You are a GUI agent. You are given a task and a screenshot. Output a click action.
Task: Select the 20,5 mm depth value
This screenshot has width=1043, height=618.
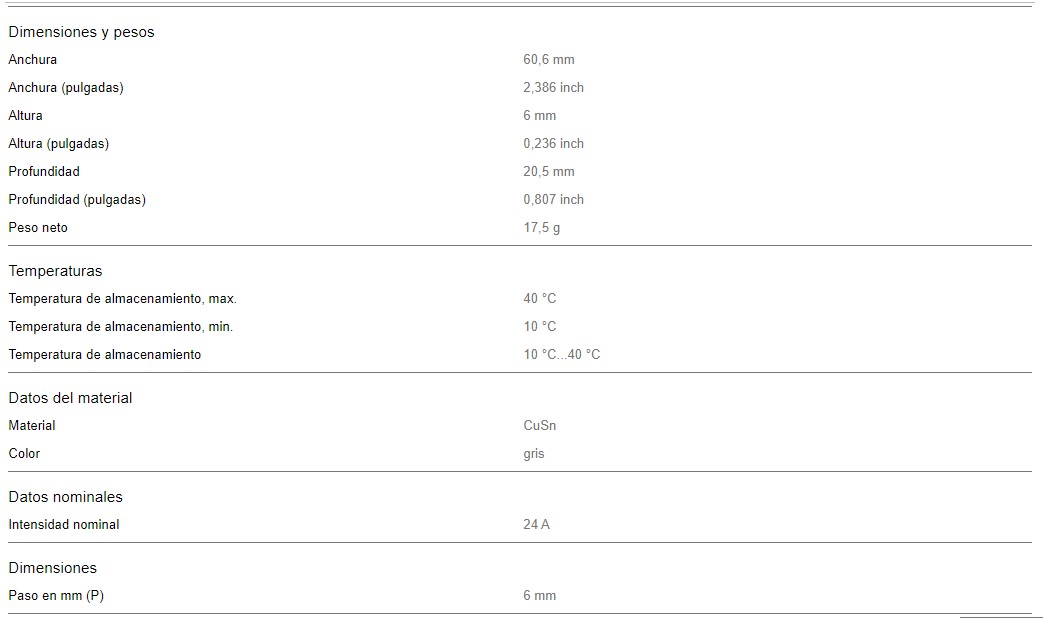548,172
